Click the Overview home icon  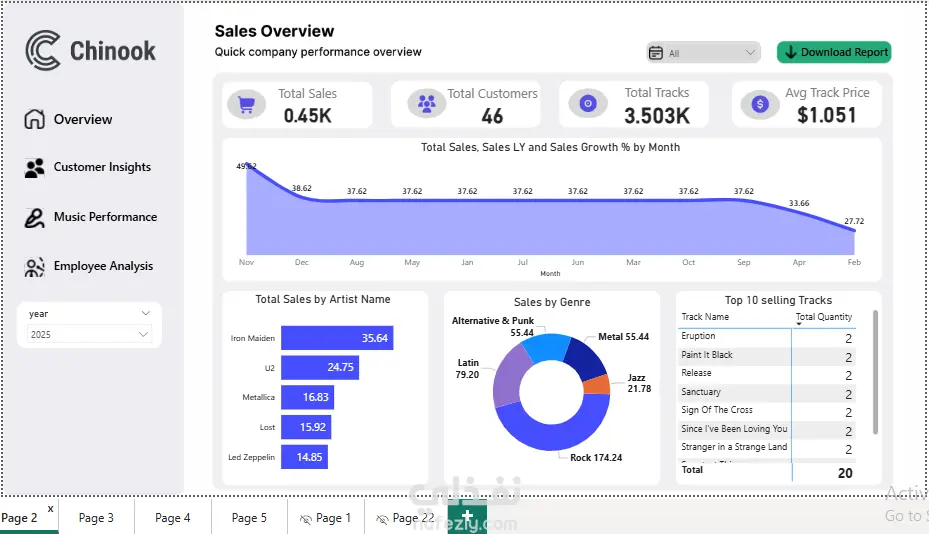point(34,119)
